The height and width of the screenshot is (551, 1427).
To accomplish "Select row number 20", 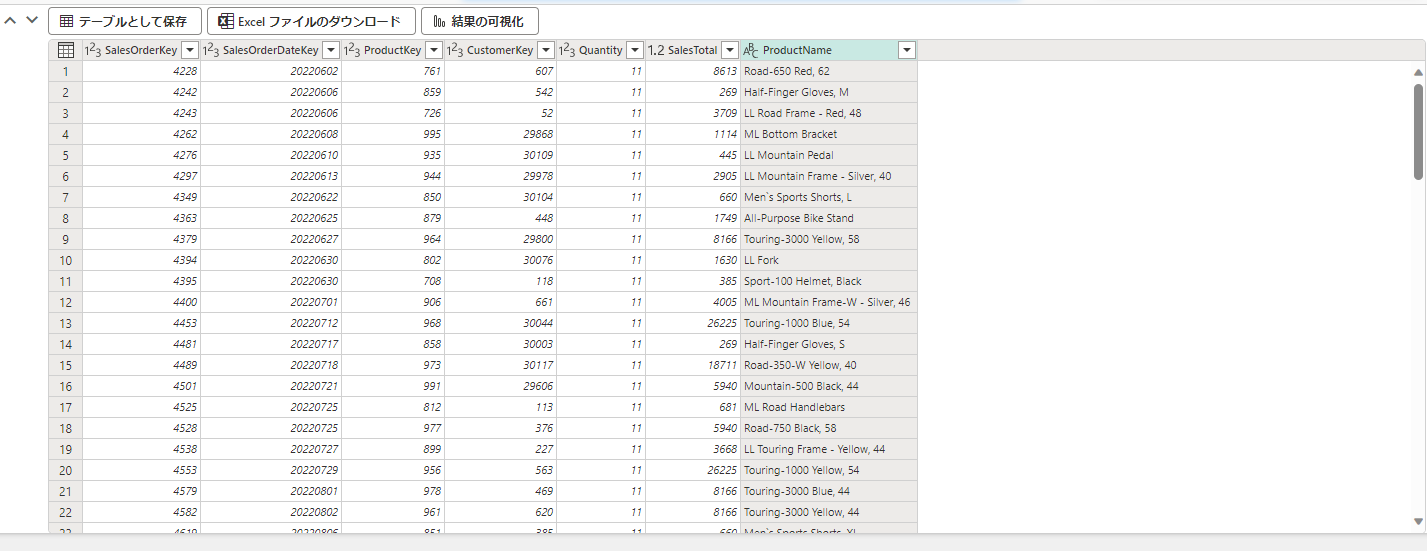I will [65, 470].
